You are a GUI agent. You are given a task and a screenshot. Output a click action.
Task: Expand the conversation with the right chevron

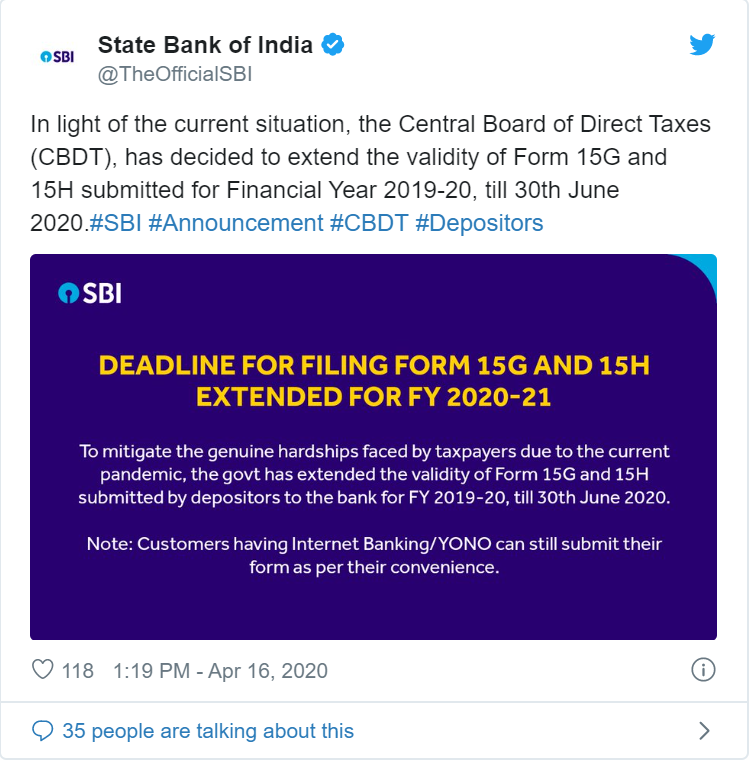click(x=704, y=731)
